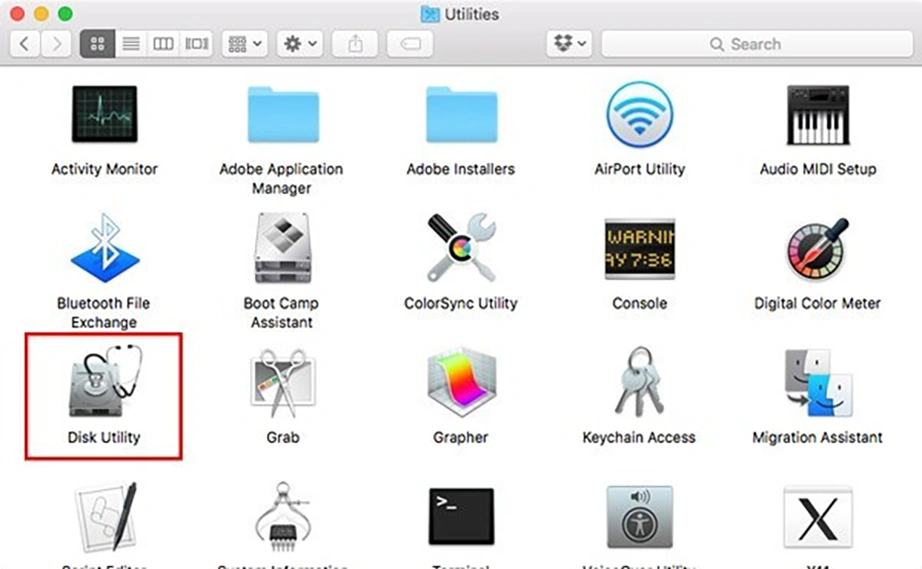922x569 pixels.
Task: Launch AirPort Utility icon
Action: pyautogui.click(x=640, y=114)
